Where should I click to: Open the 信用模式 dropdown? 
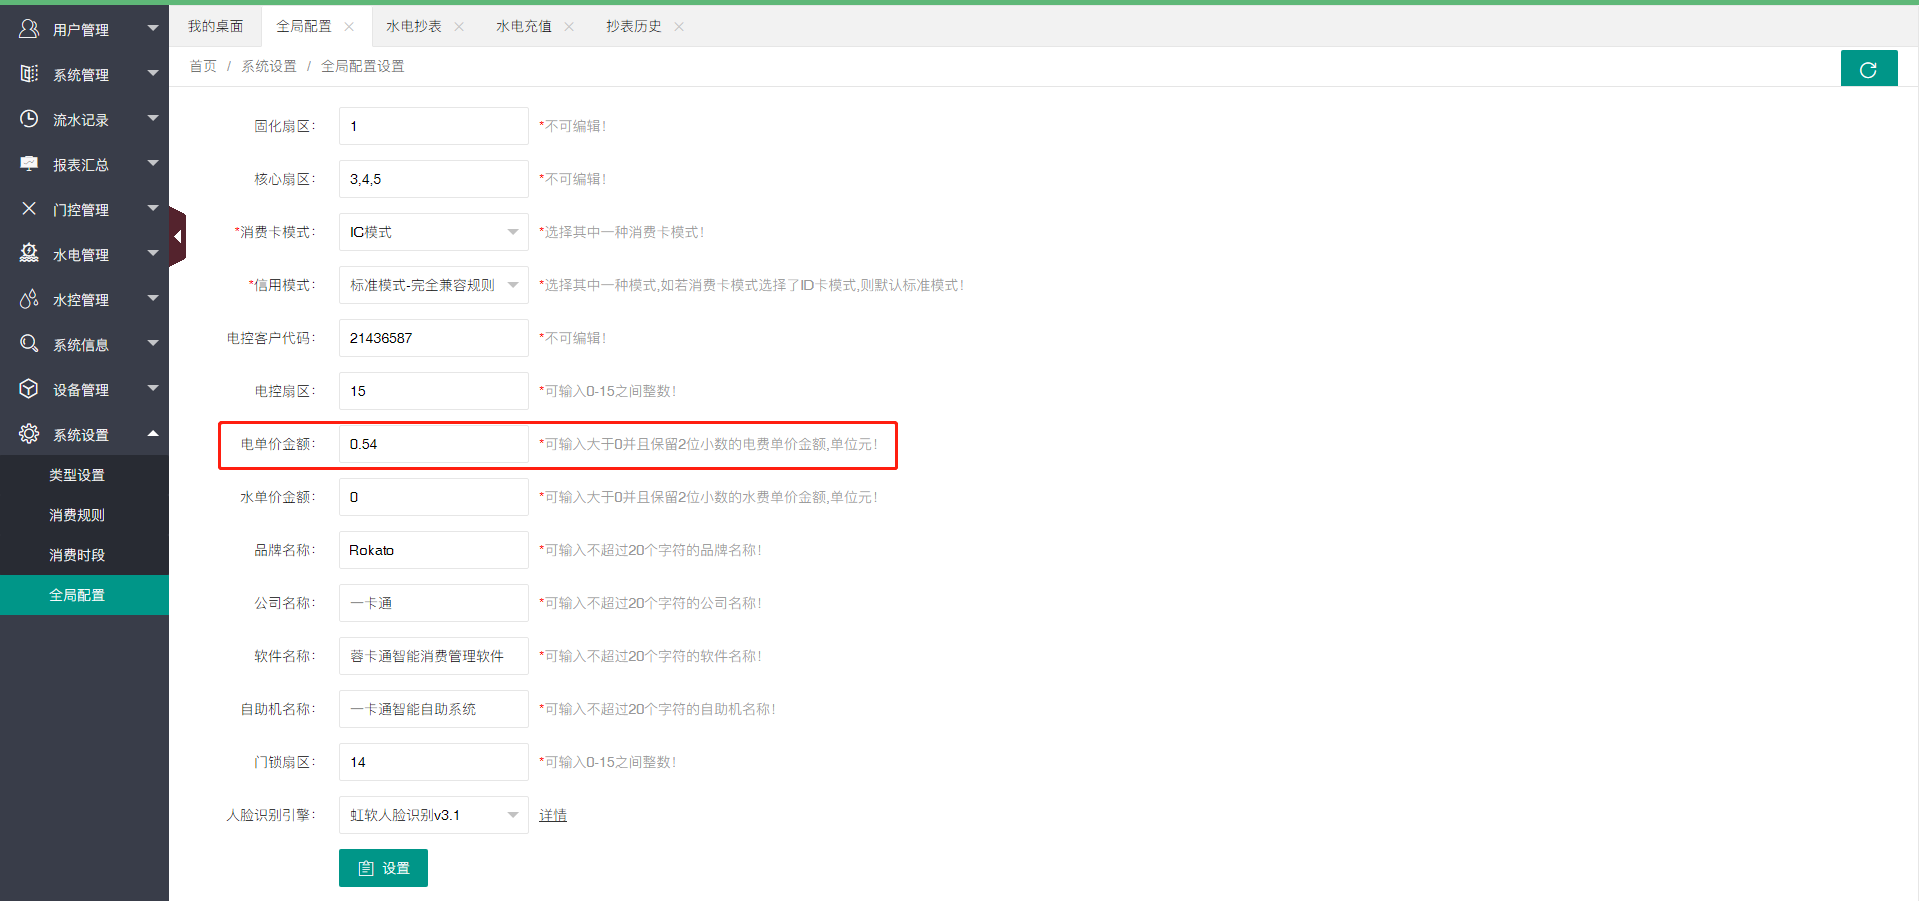(x=433, y=285)
